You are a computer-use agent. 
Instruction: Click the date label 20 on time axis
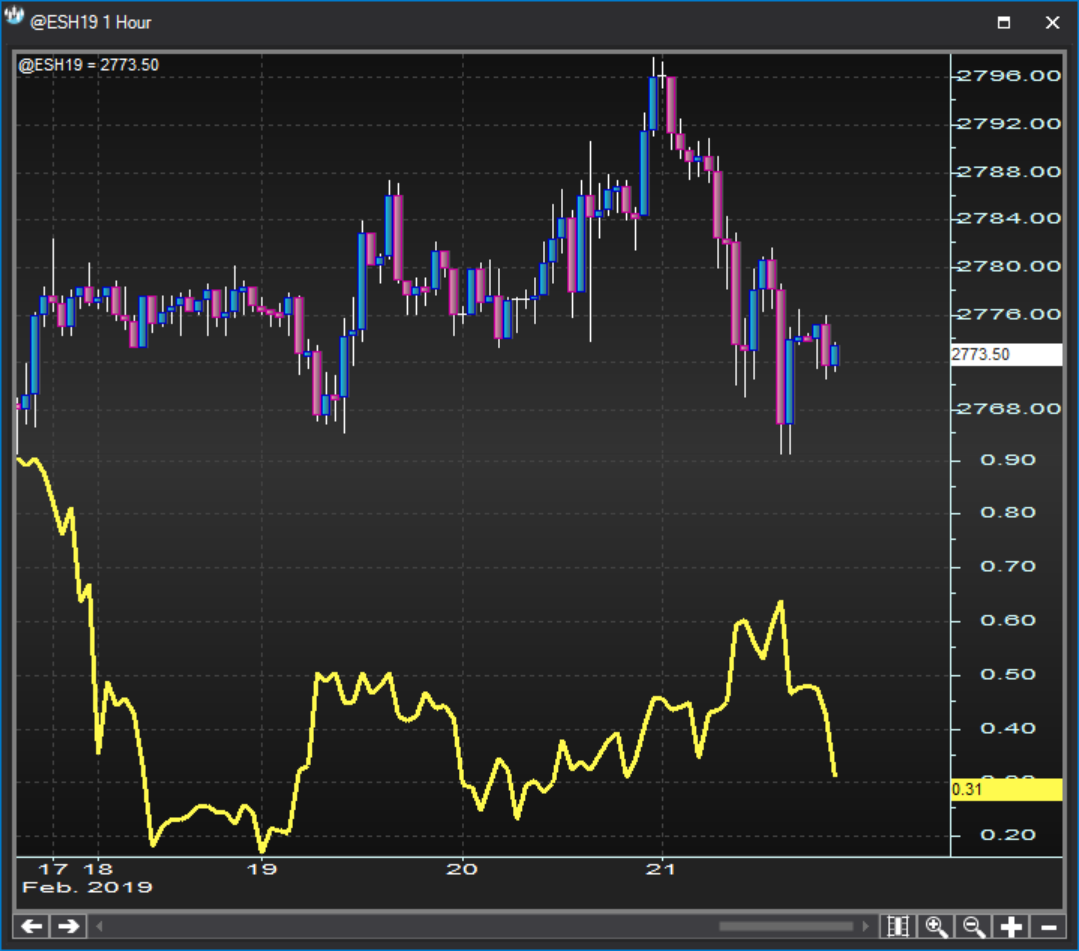pyautogui.click(x=462, y=869)
